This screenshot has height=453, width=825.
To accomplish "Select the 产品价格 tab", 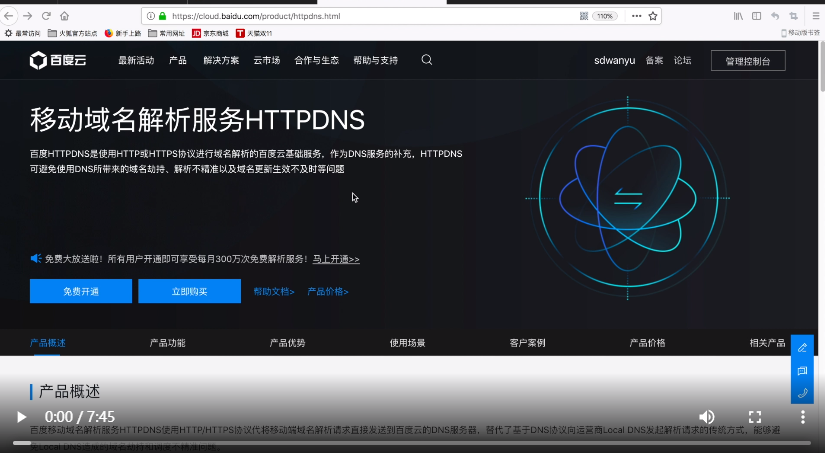I will coord(647,343).
